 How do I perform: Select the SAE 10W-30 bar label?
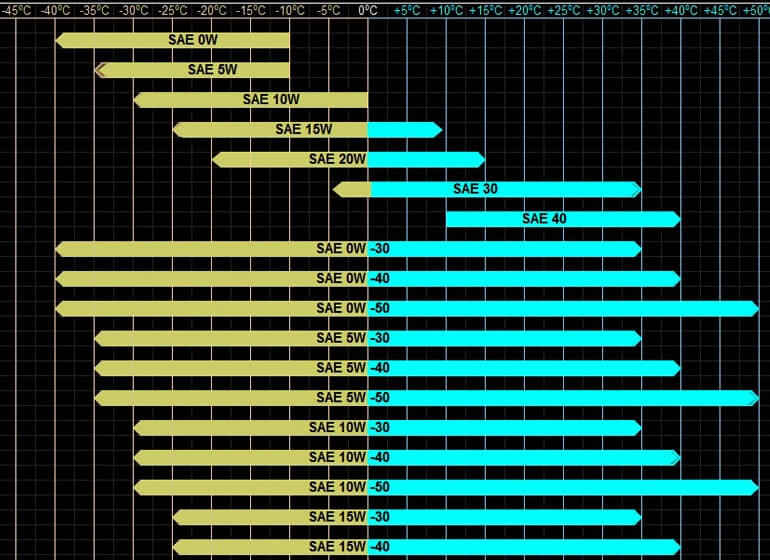[x=349, y=428]
